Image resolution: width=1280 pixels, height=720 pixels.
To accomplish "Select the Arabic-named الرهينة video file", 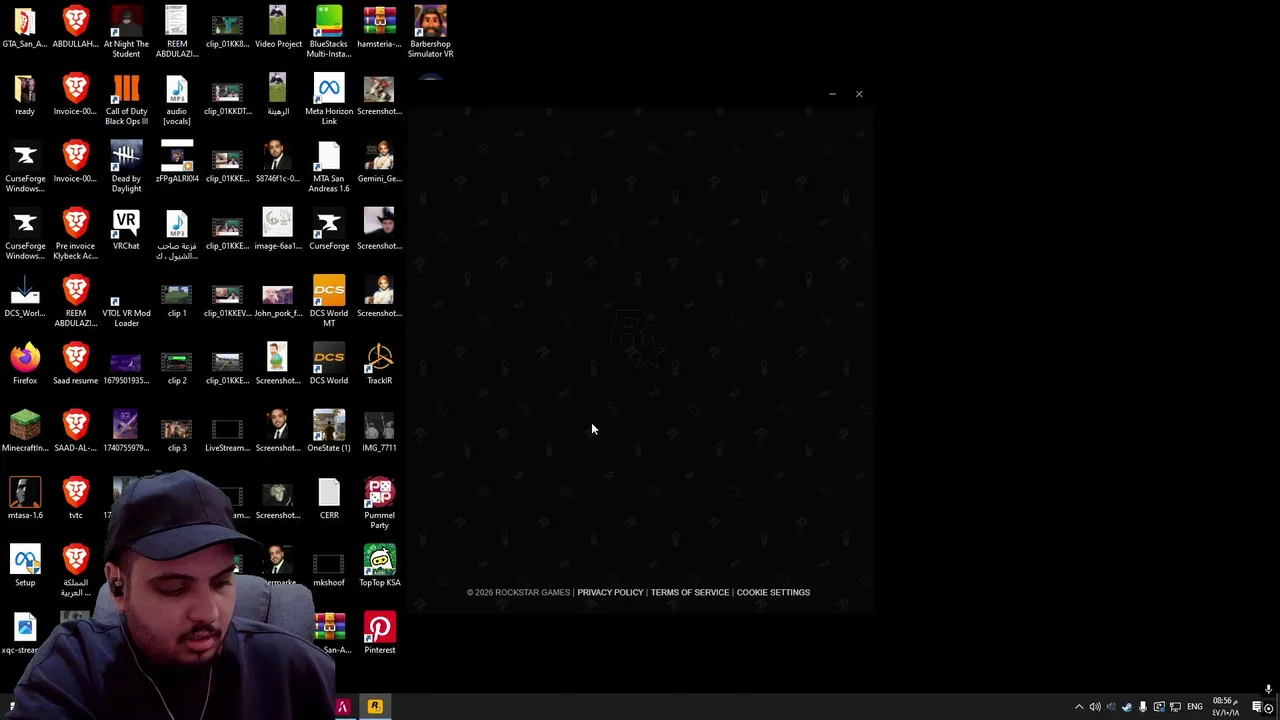I will coord(278,95).
